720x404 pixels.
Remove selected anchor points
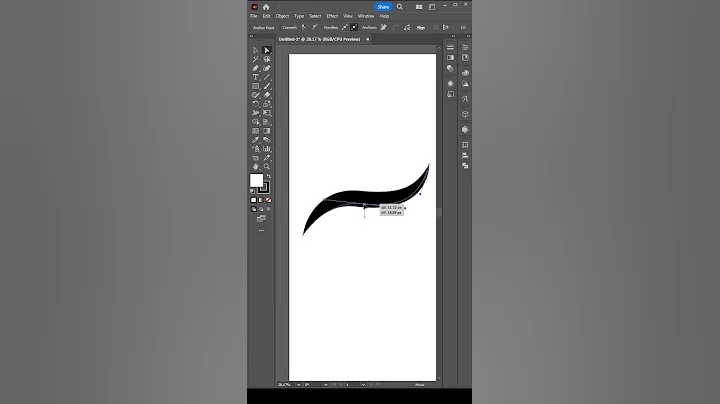point(383,28)
